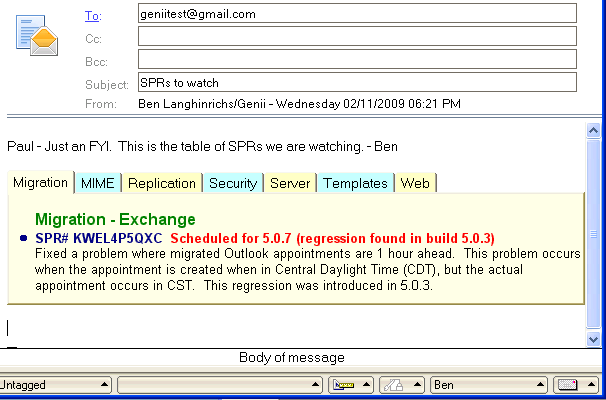Open the Untagged dropdown in status bar
606x400 pixels.
click(54, 385)
